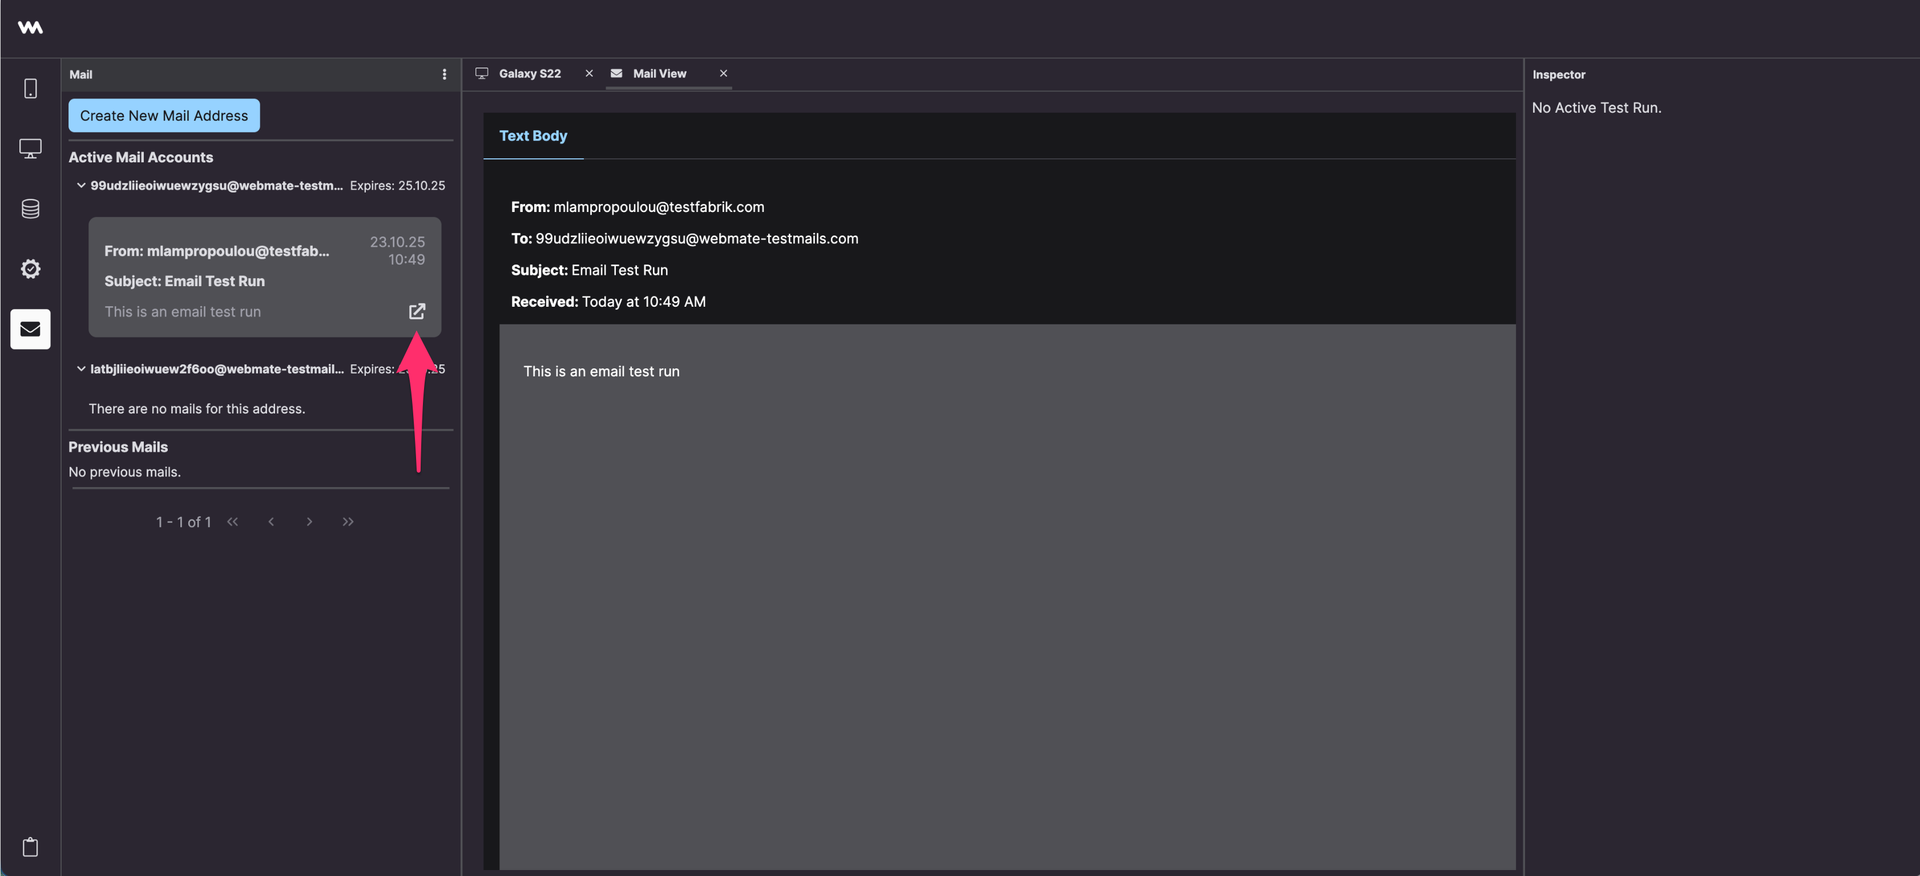Collapse the 99udzliieoiwuewzygsu mail account
Screen dimensions: 1920x876
coord(81,186)
